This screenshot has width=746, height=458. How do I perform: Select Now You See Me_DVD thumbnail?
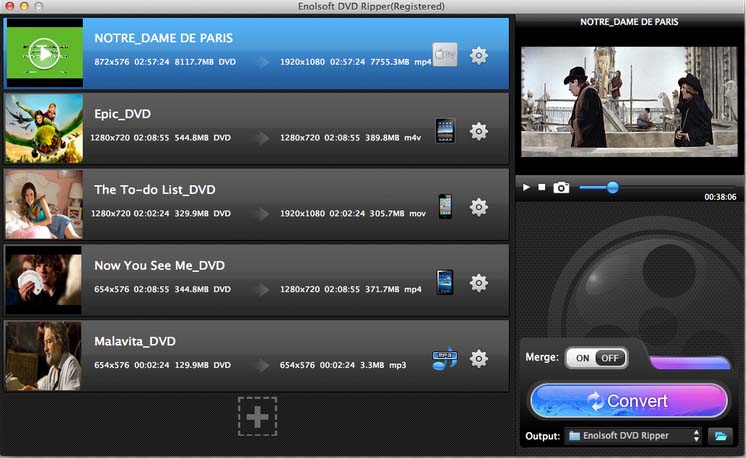(43, 280)
